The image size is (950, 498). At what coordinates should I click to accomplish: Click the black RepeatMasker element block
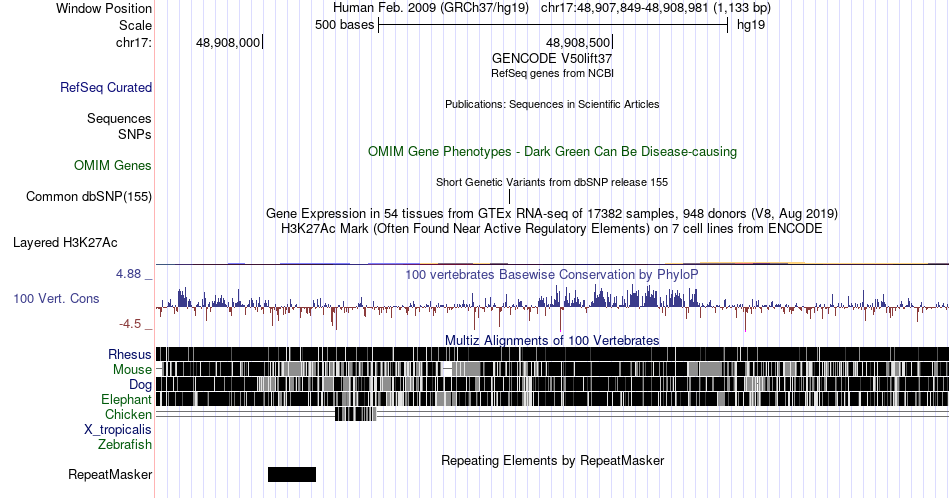291,474
